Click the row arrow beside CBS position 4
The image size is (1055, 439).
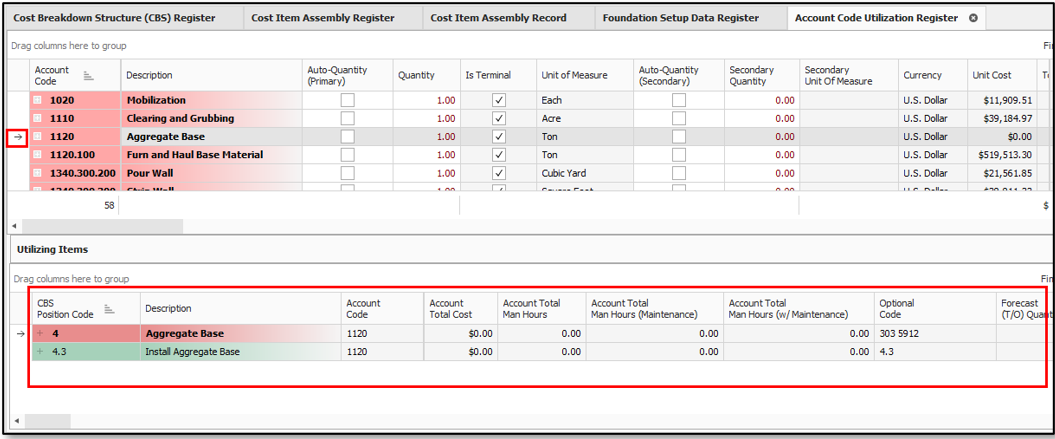tap(21, 334)
